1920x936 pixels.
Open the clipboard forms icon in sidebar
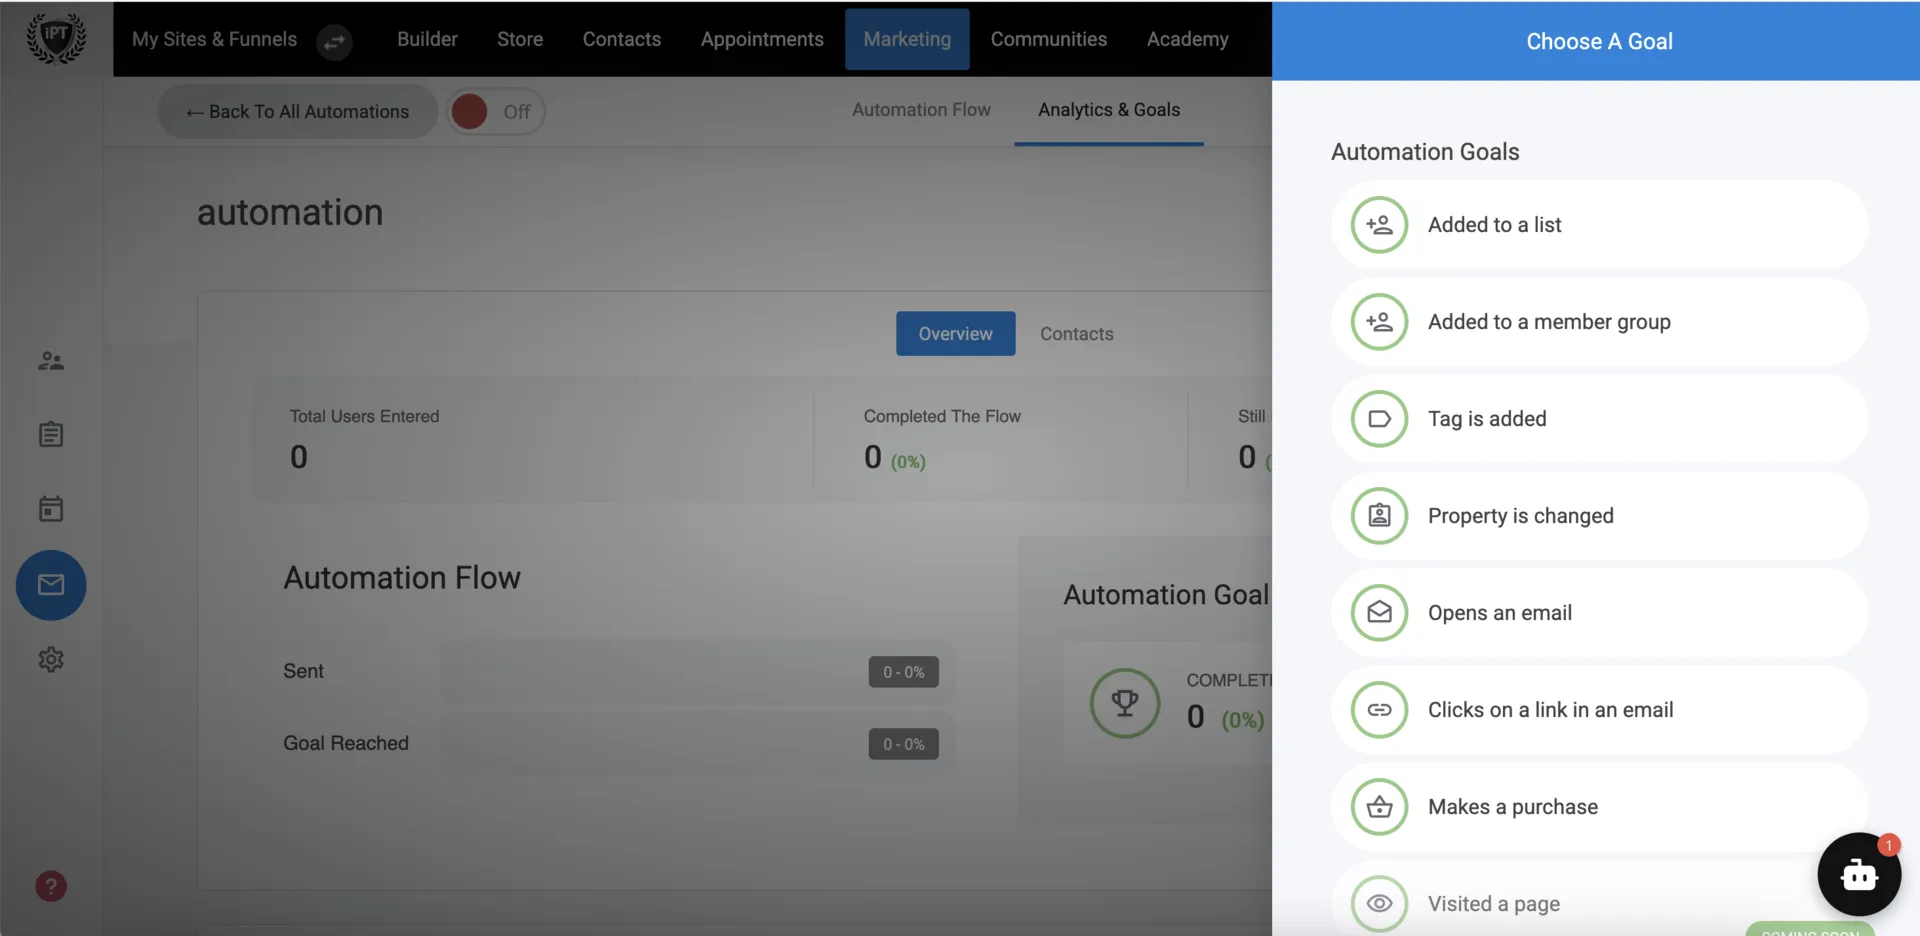click(x=51, y=434)
